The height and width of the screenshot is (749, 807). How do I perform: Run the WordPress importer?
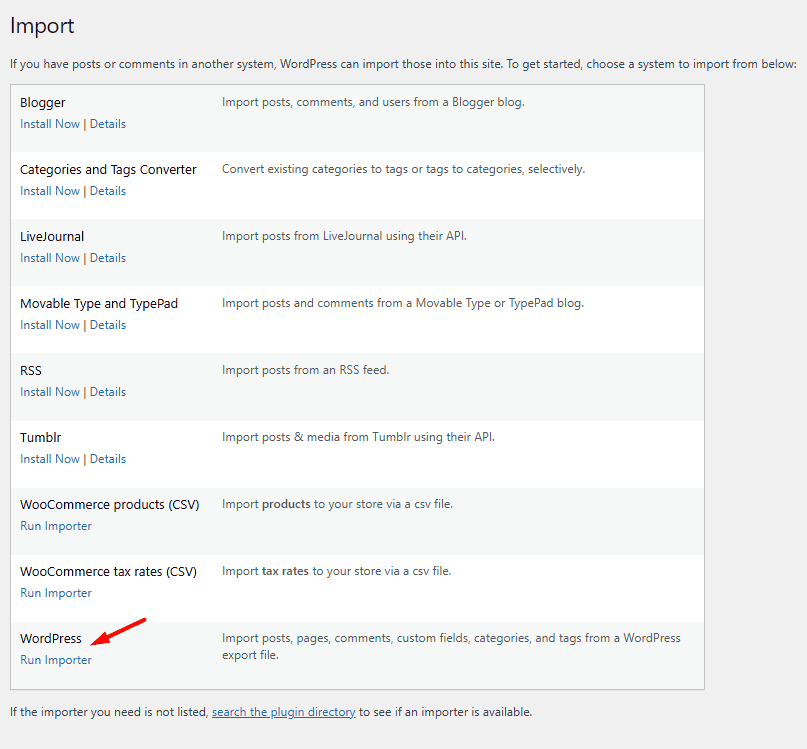[55, 659]
